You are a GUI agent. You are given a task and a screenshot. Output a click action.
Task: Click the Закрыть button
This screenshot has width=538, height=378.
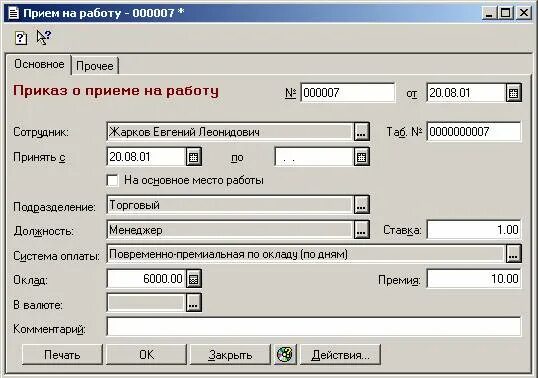pos(230,355)
